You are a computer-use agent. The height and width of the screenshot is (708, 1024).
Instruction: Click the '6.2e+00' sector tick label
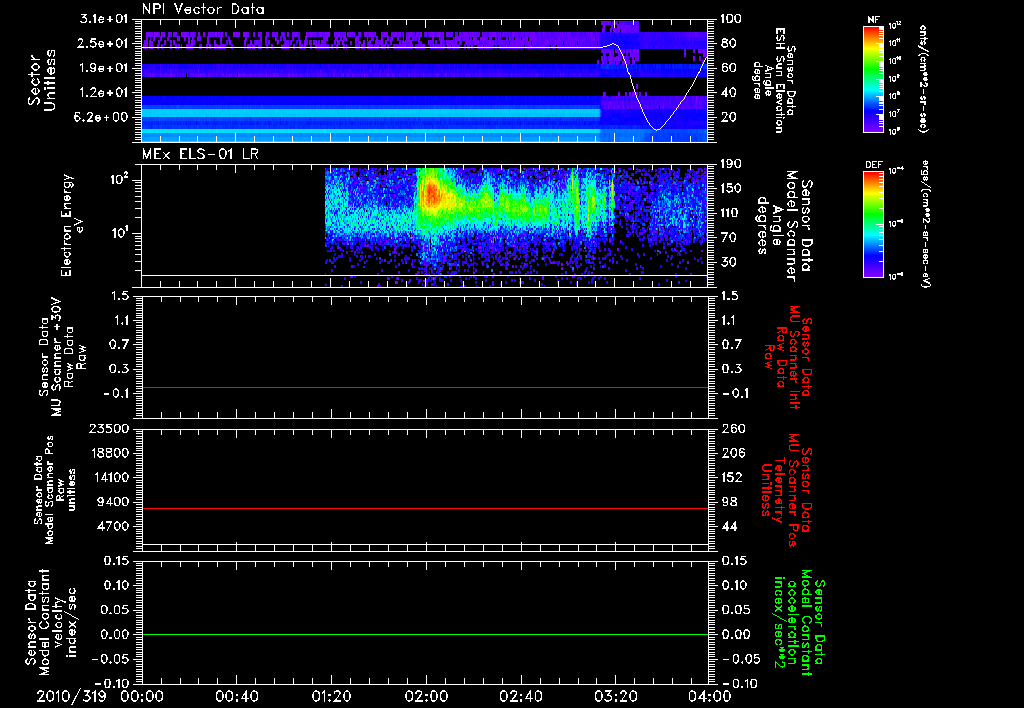pyautogui.click(x=103, y=117)
